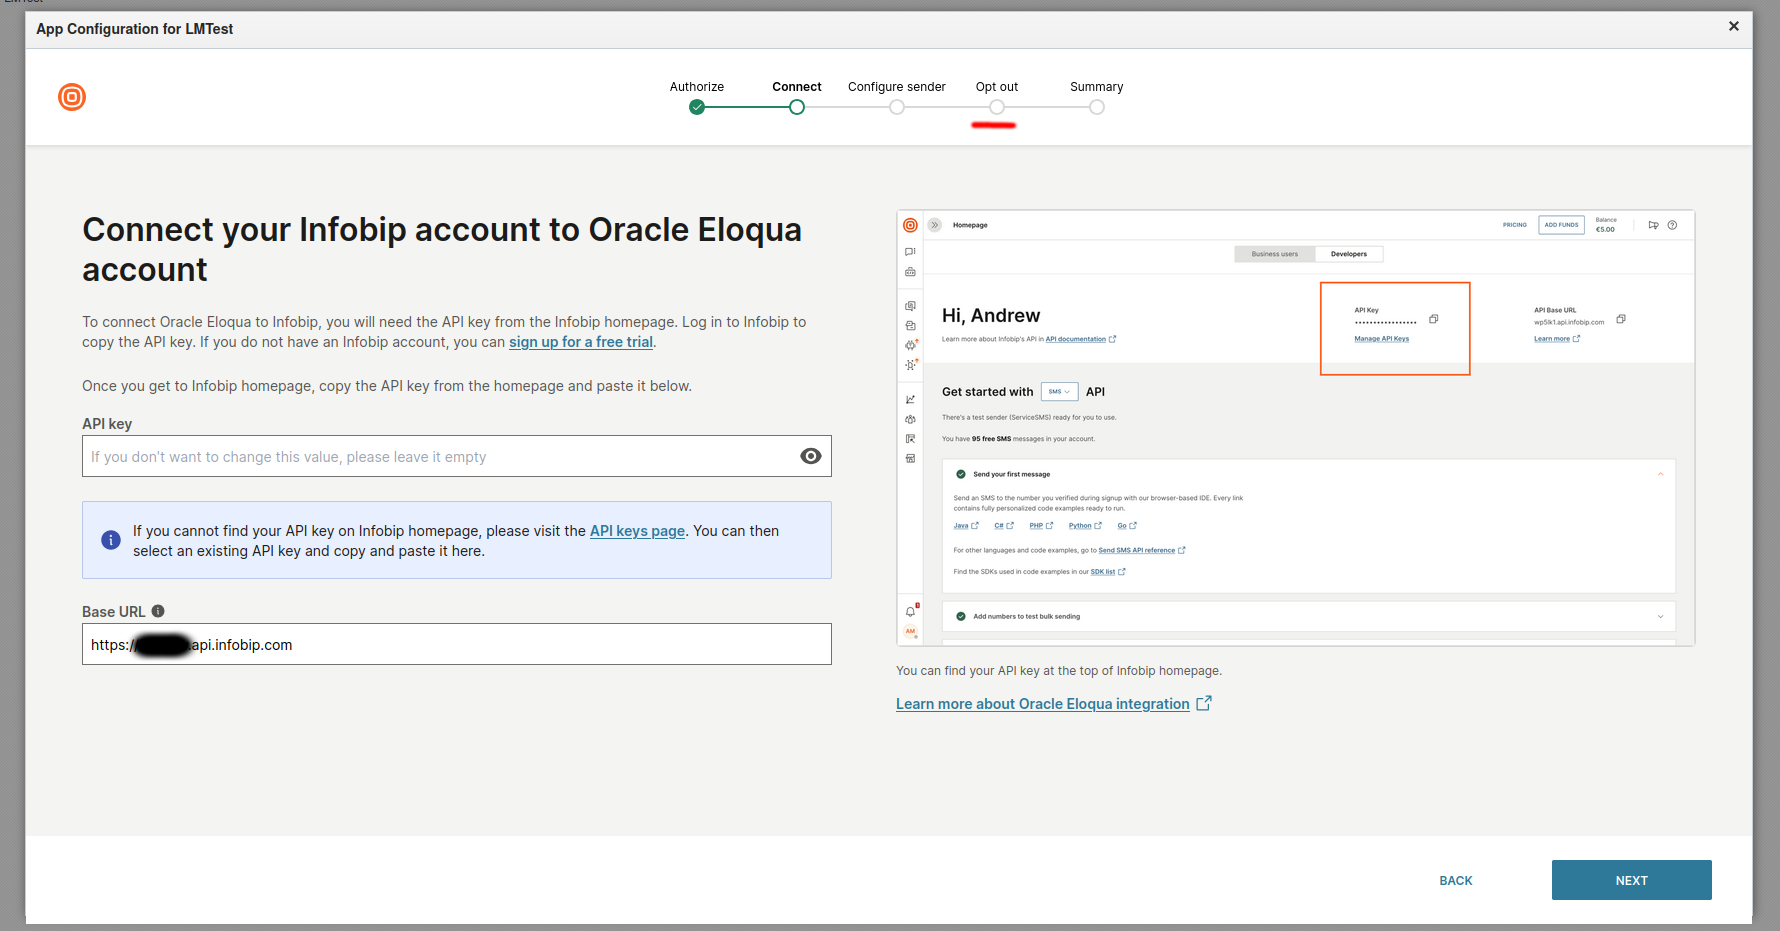
Task: Click the NEXT button
Action: click(x=1632, y=880)
